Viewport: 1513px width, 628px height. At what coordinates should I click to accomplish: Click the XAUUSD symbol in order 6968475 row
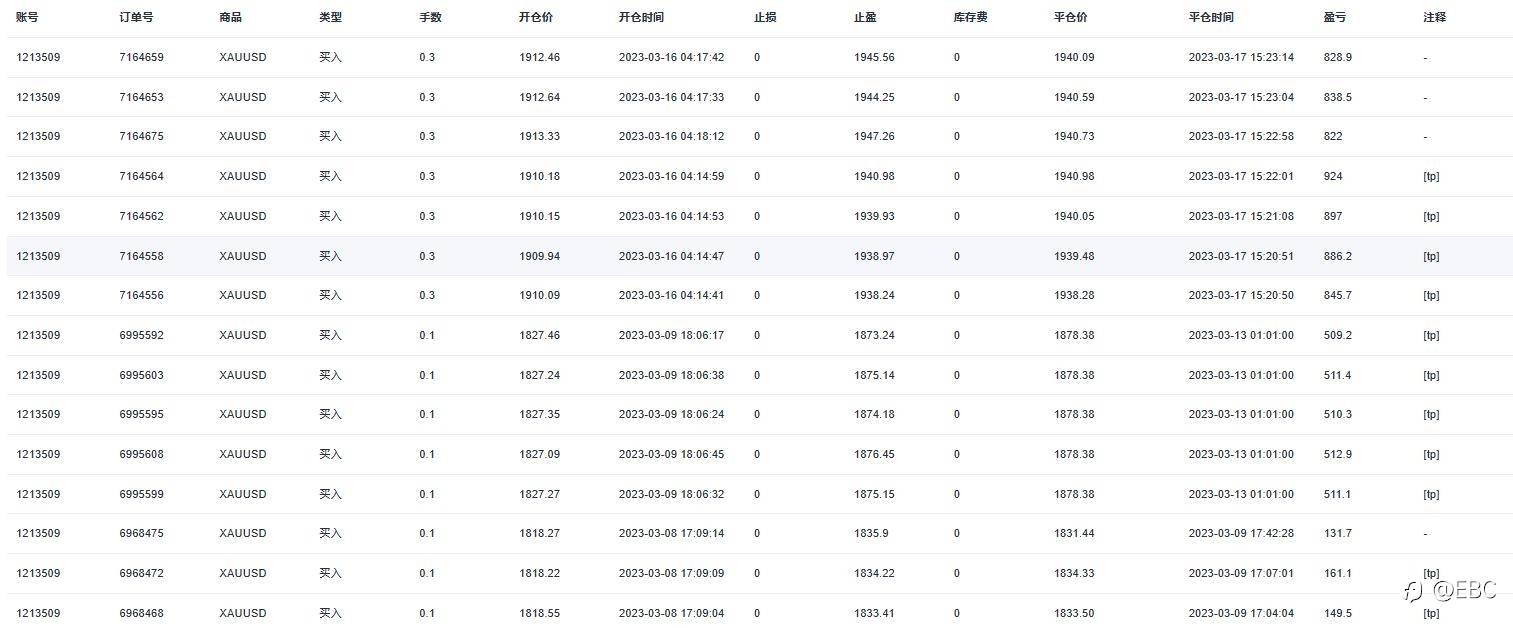pyautogui.click(x=243, y=533)
